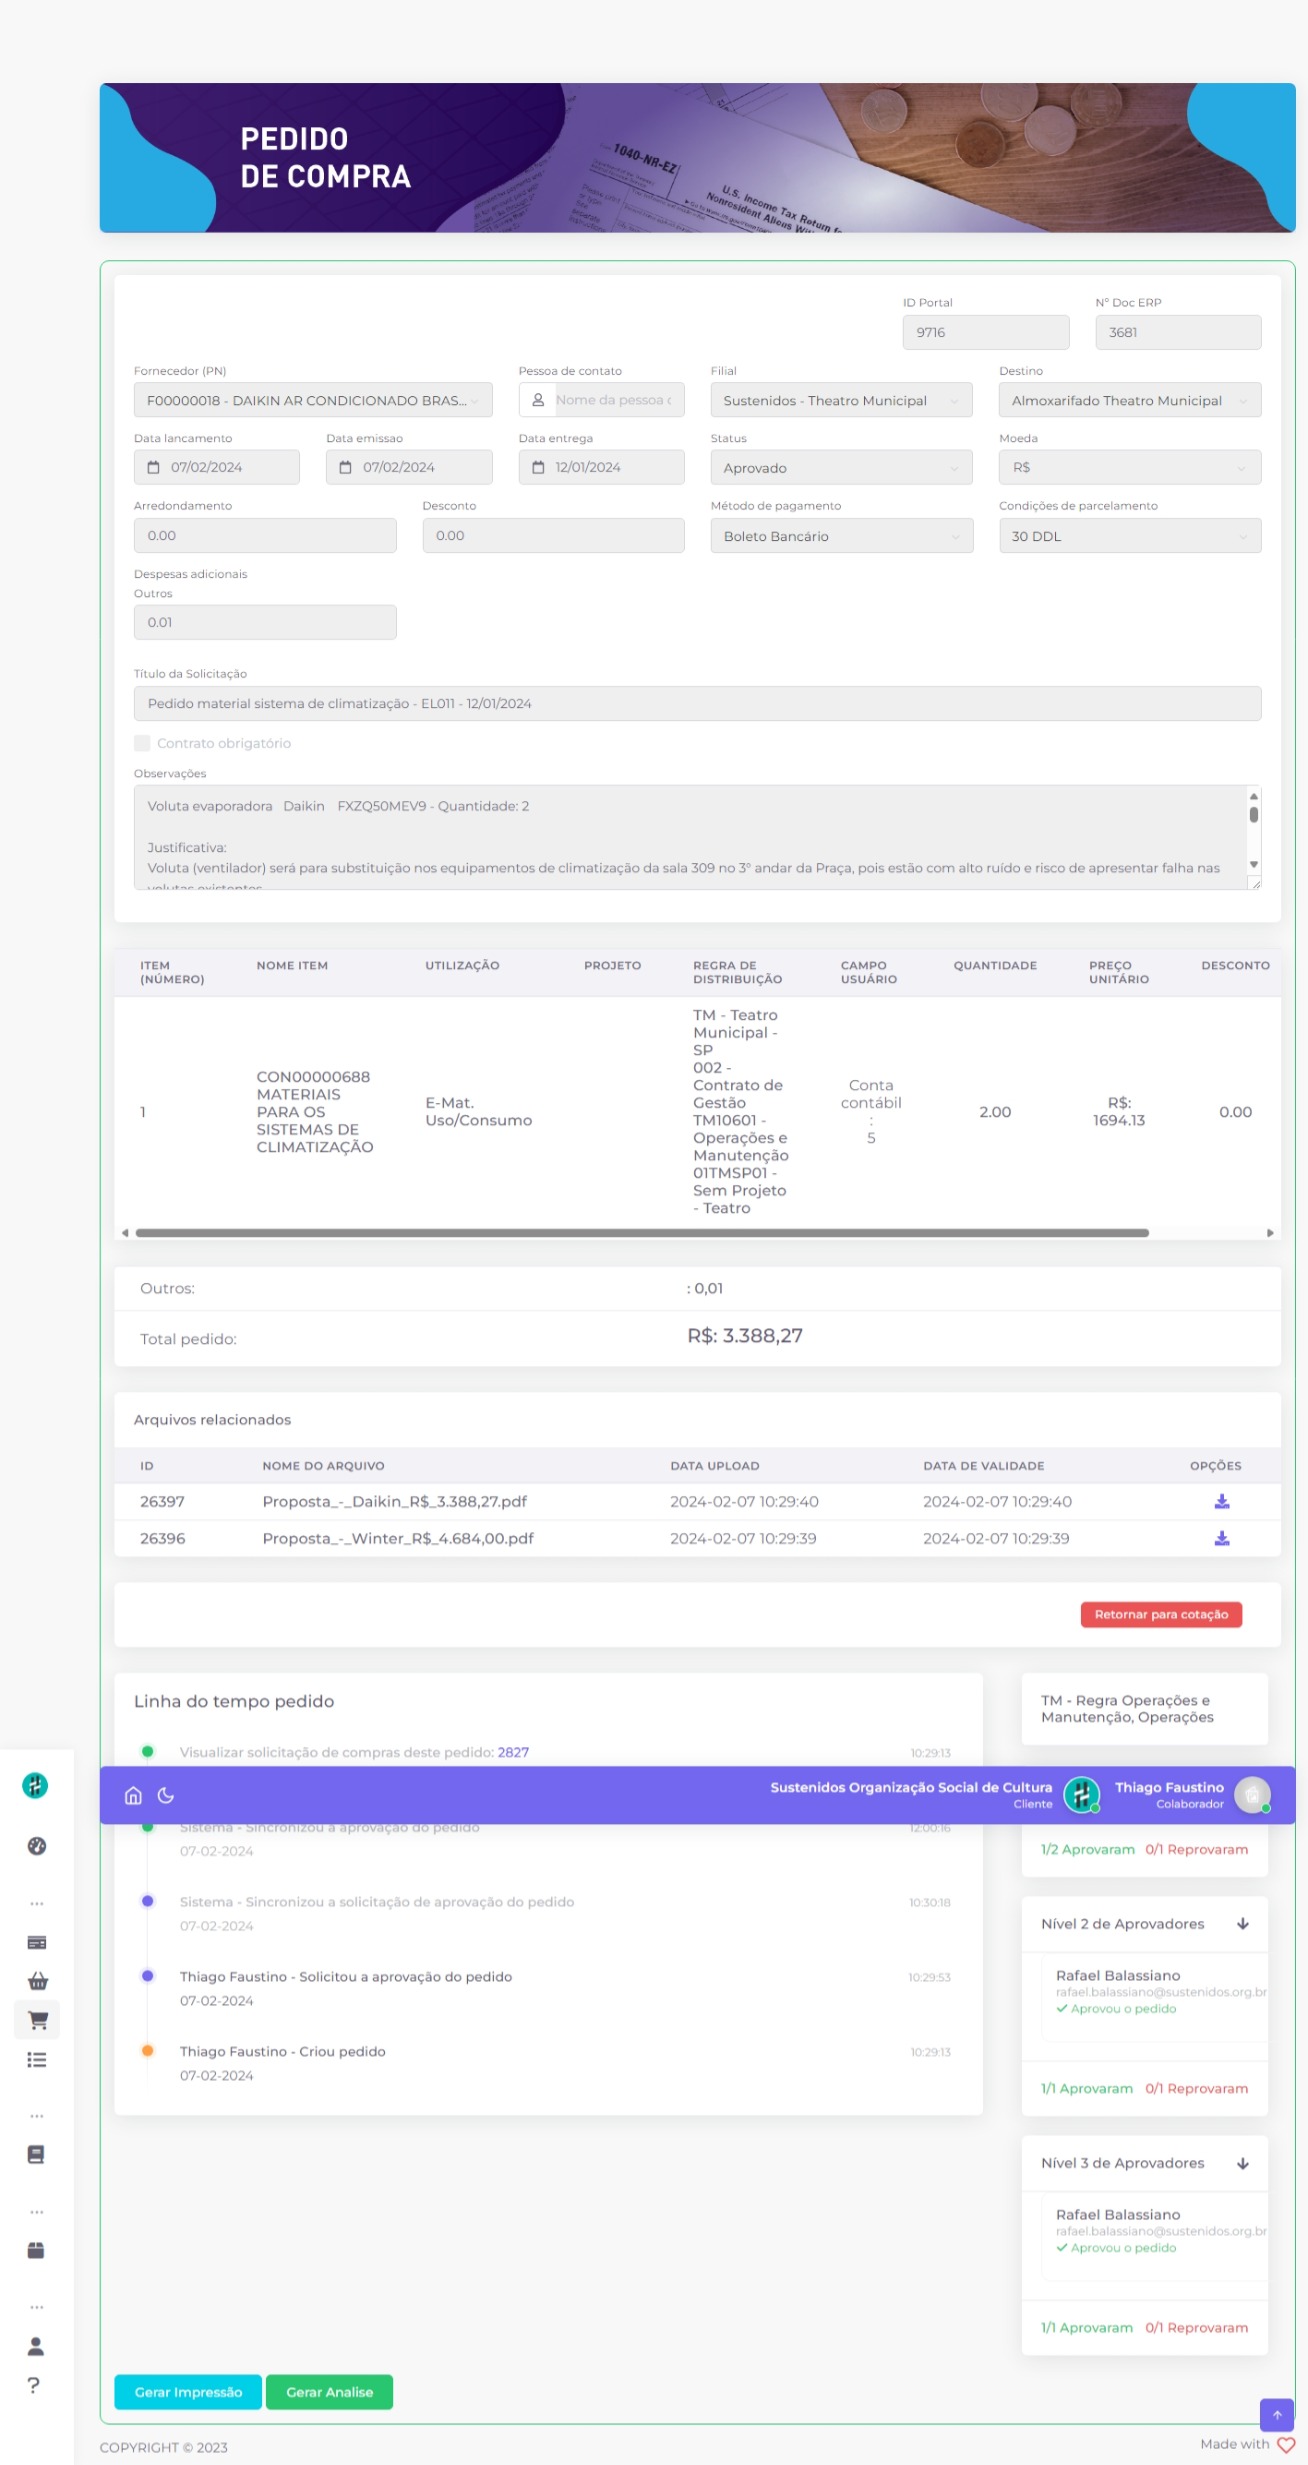
Task: Click Rafael Balassiano in Nível 2 approvers
Action: [x=1118, y=1975]
